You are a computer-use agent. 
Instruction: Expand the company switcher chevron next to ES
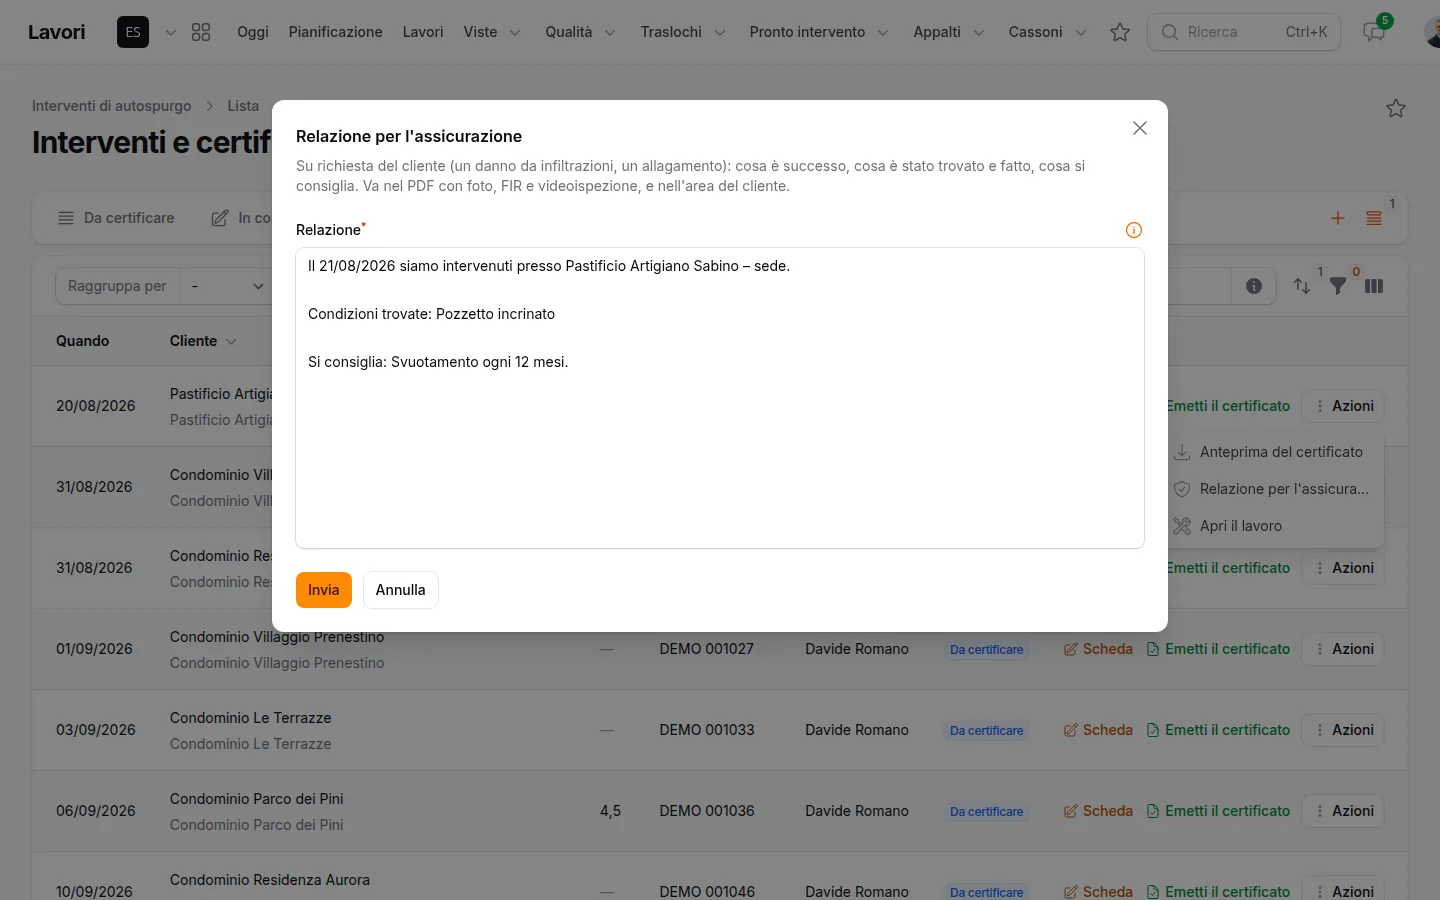point(171,32)
